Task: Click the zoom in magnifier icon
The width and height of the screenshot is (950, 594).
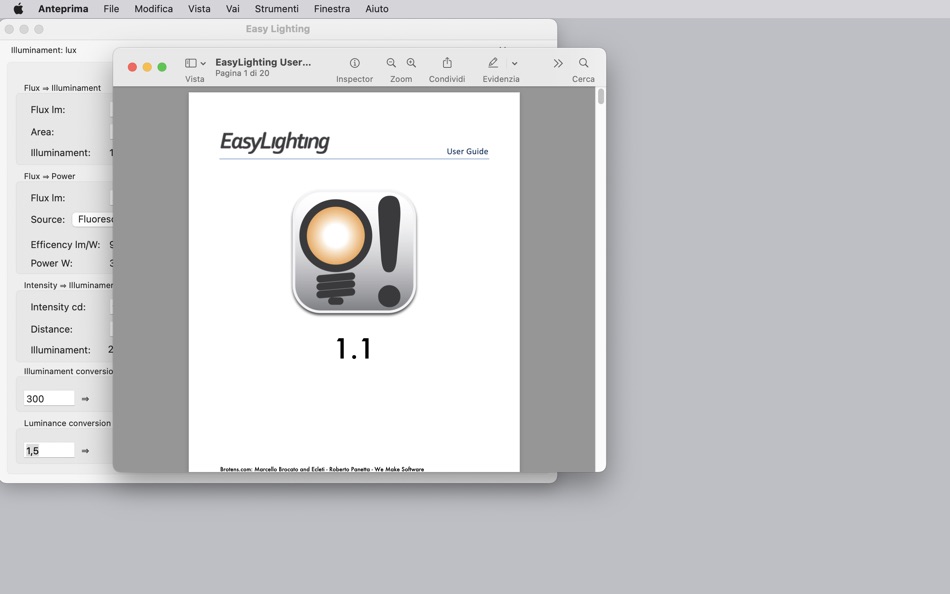Action: tap(411, 63)
